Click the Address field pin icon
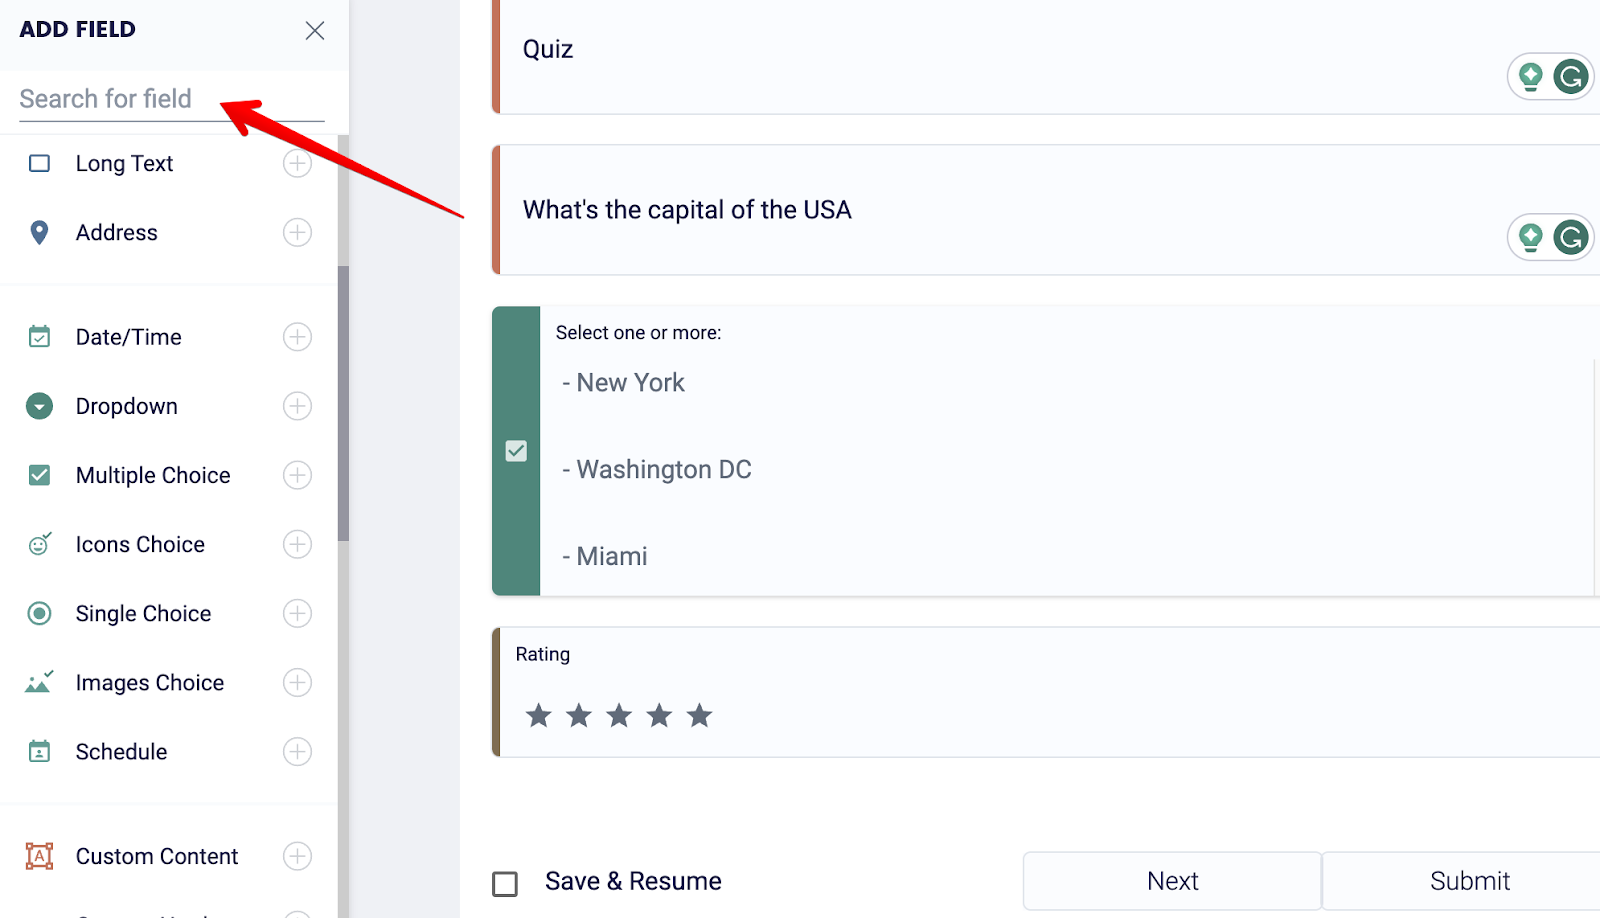This screenshot has width=1600, height=918. pyautogui.click(x=39, y=232)
